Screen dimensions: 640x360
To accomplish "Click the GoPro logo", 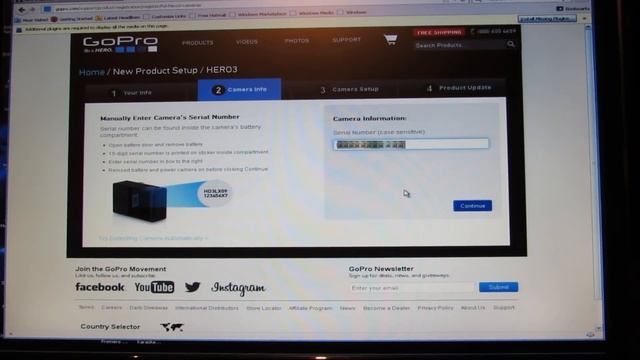I will [120, 44].
